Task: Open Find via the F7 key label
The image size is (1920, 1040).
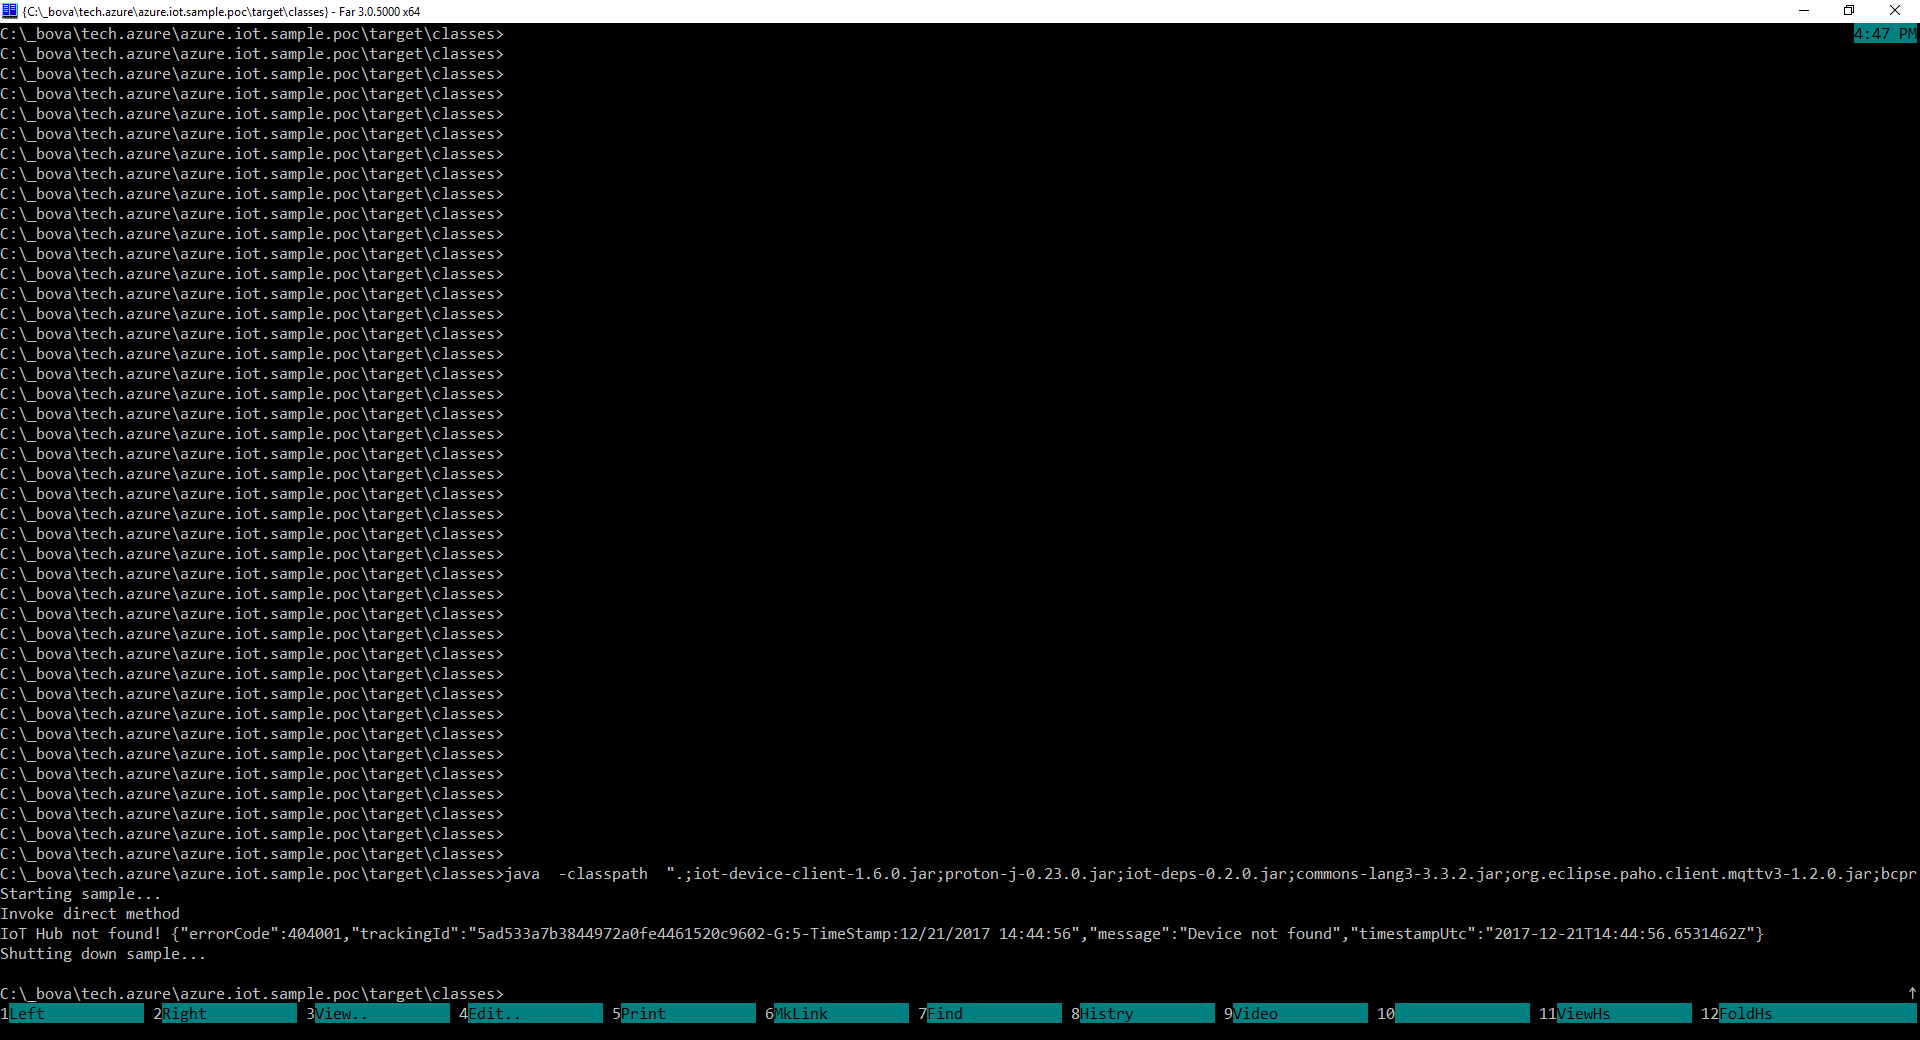Action: 988,1014
